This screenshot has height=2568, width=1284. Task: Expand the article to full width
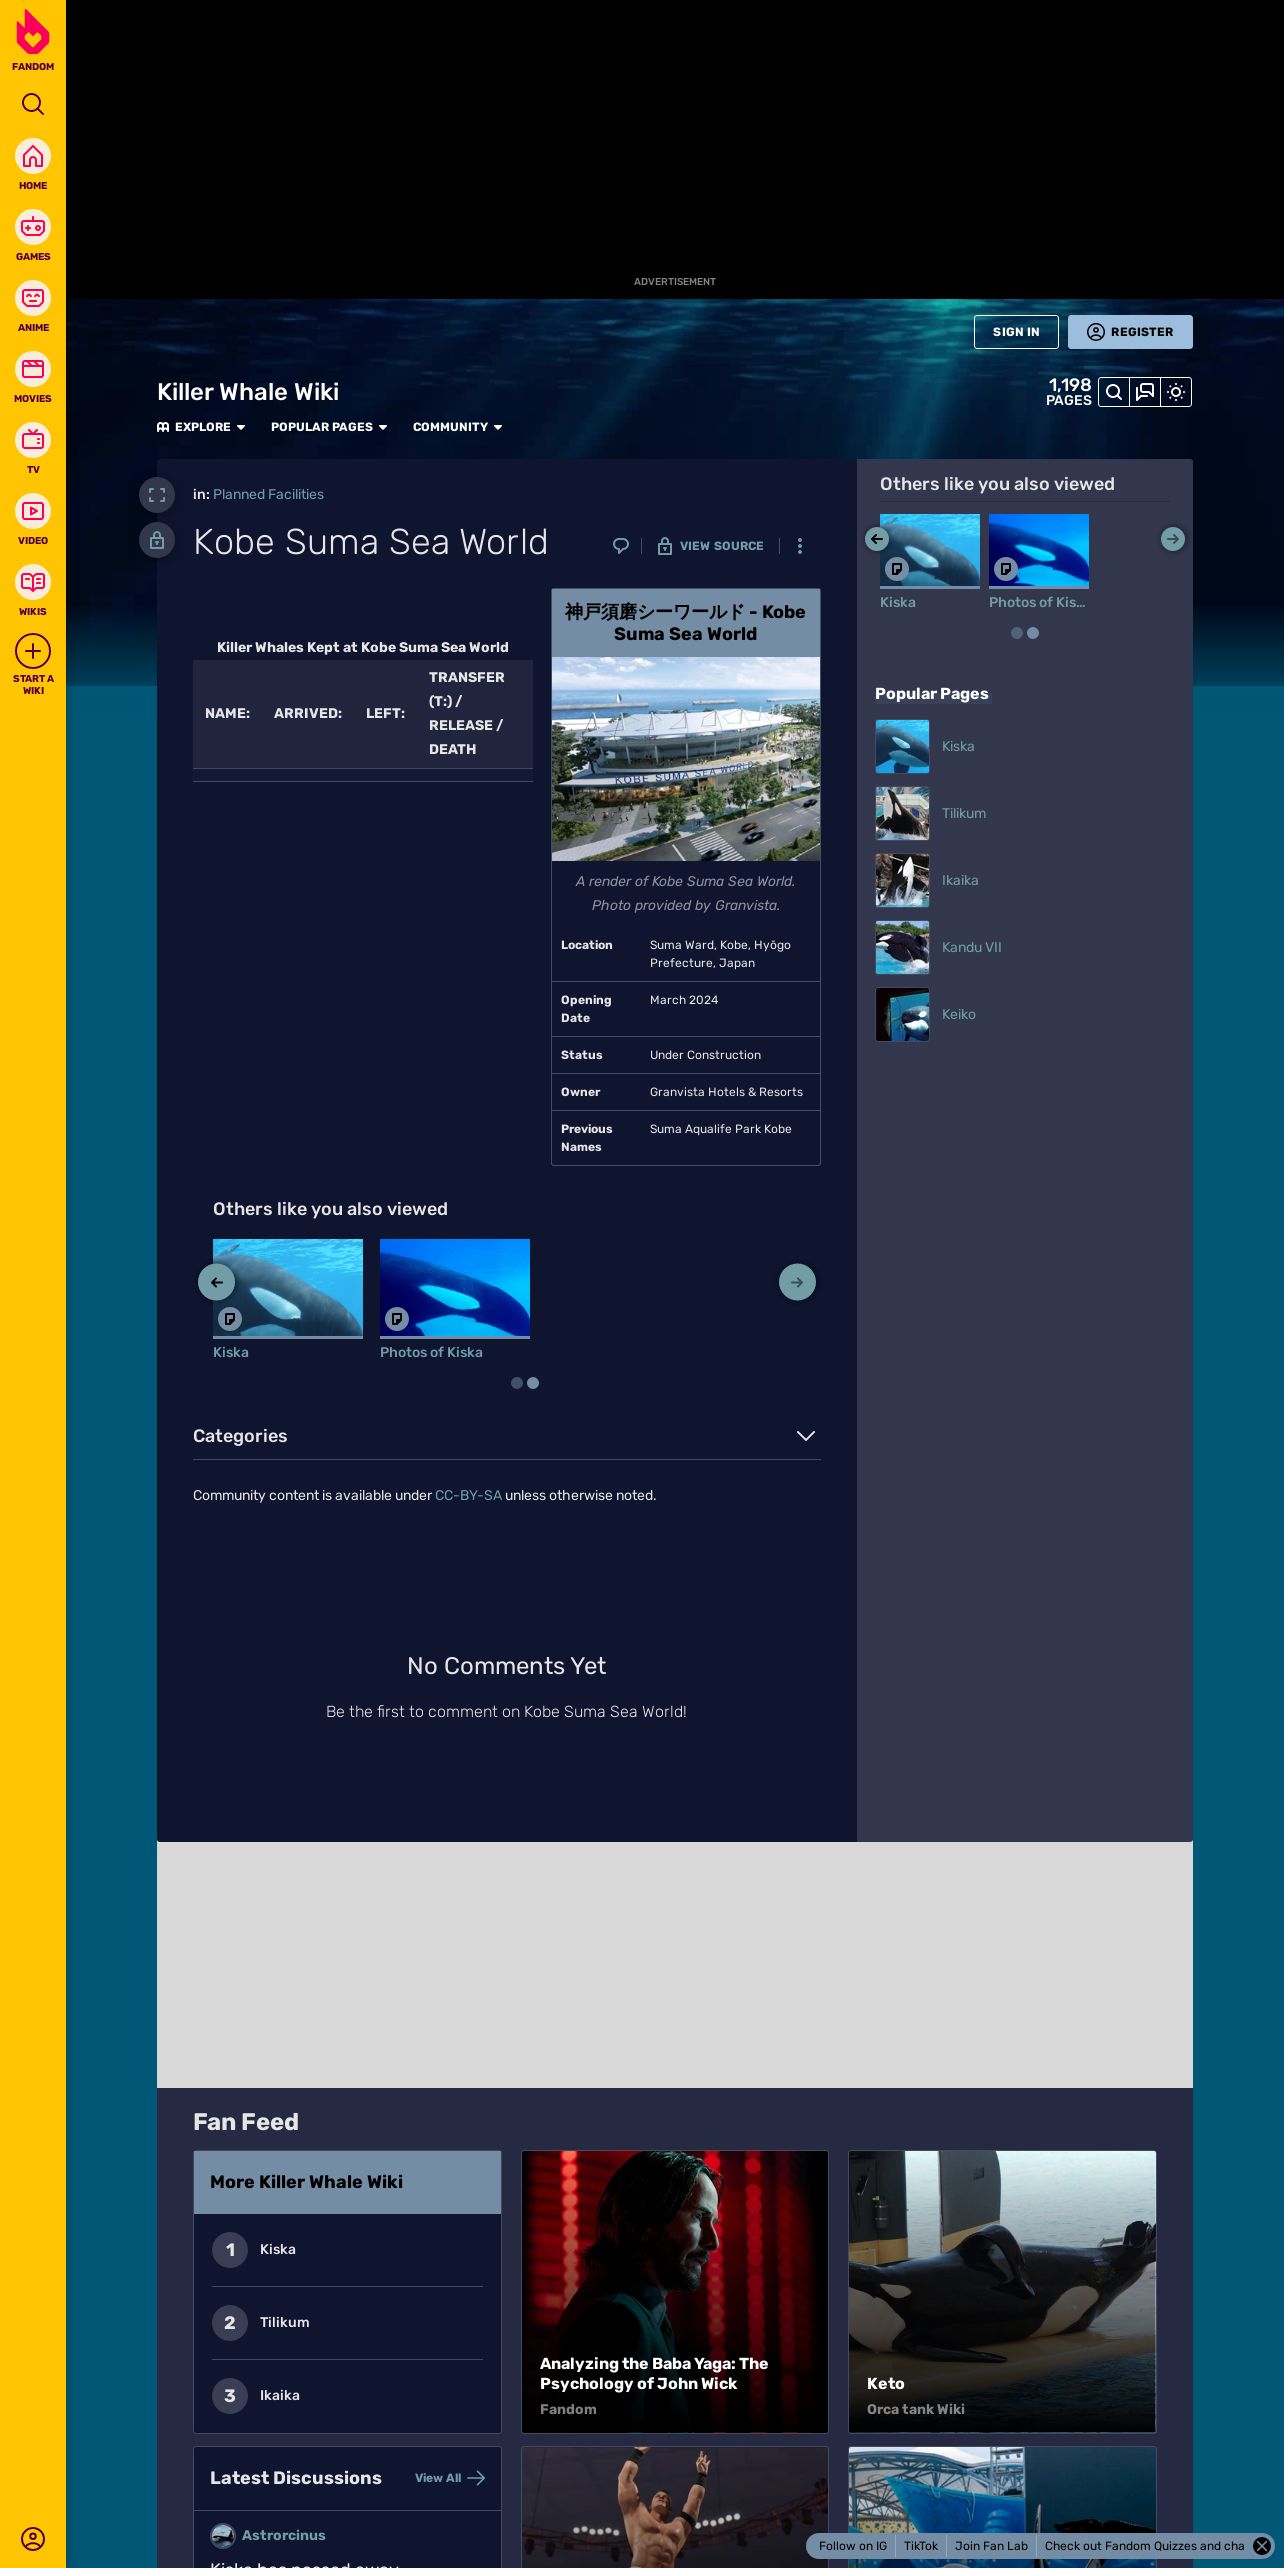pyautogui.click(x=157, y=495)
